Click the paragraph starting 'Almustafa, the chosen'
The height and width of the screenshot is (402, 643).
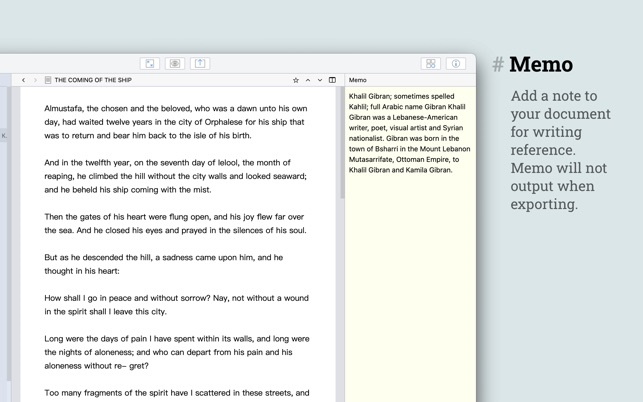click(x=176, y=122)
